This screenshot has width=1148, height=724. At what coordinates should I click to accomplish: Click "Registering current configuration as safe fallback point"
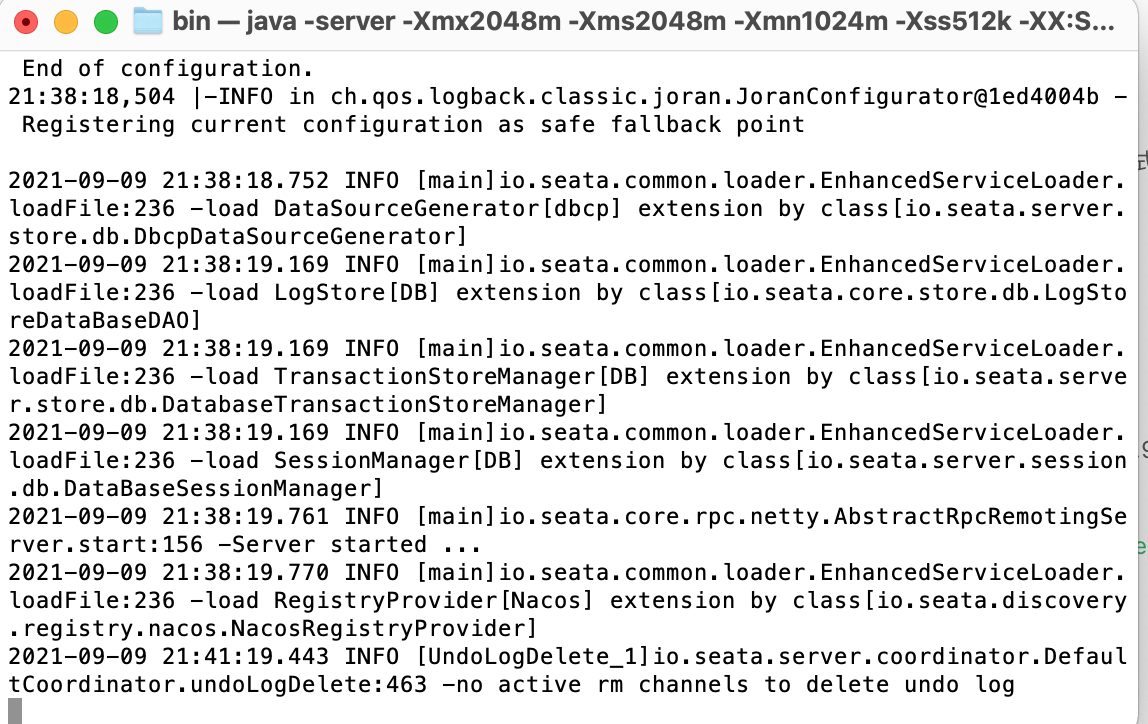(413, 125)
